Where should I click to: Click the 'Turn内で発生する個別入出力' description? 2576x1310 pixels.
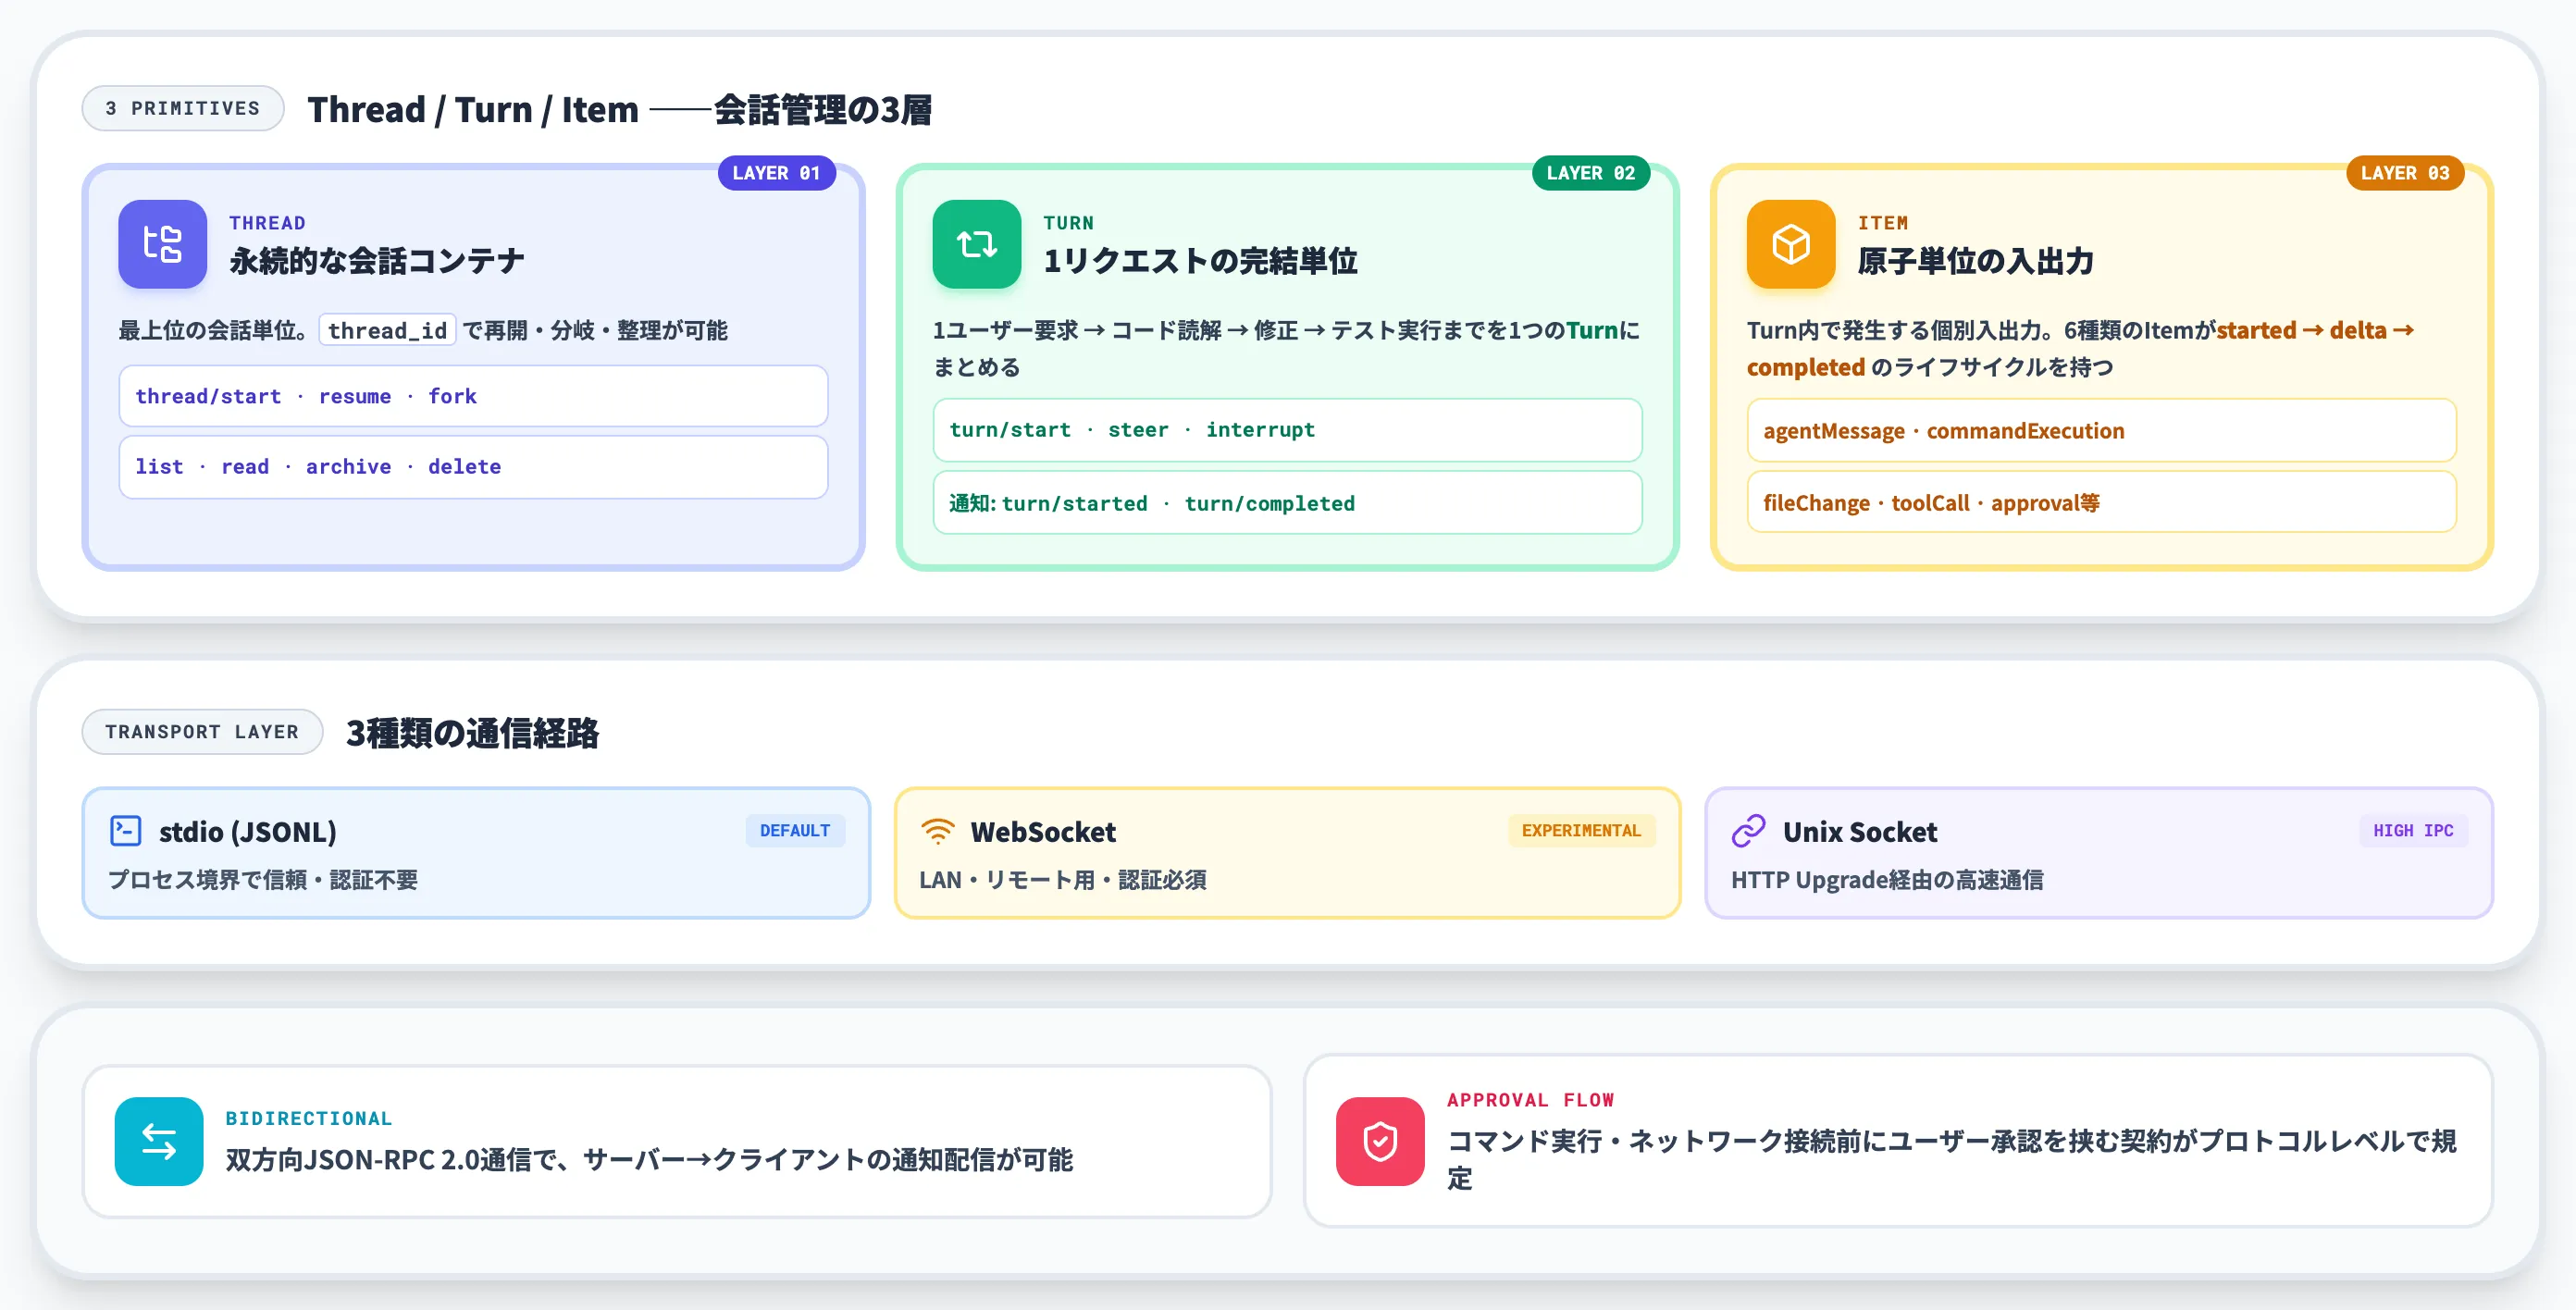[x=2080, y=348]
